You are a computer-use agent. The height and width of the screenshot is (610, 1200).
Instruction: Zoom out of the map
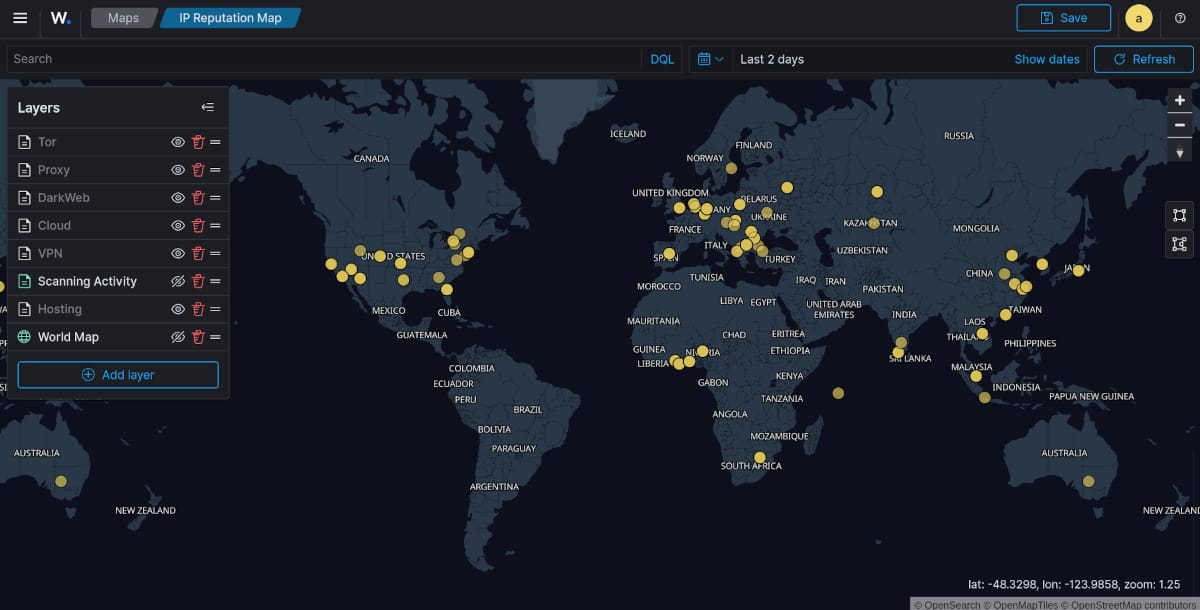pyautogui.click(x=1180, y=125)
